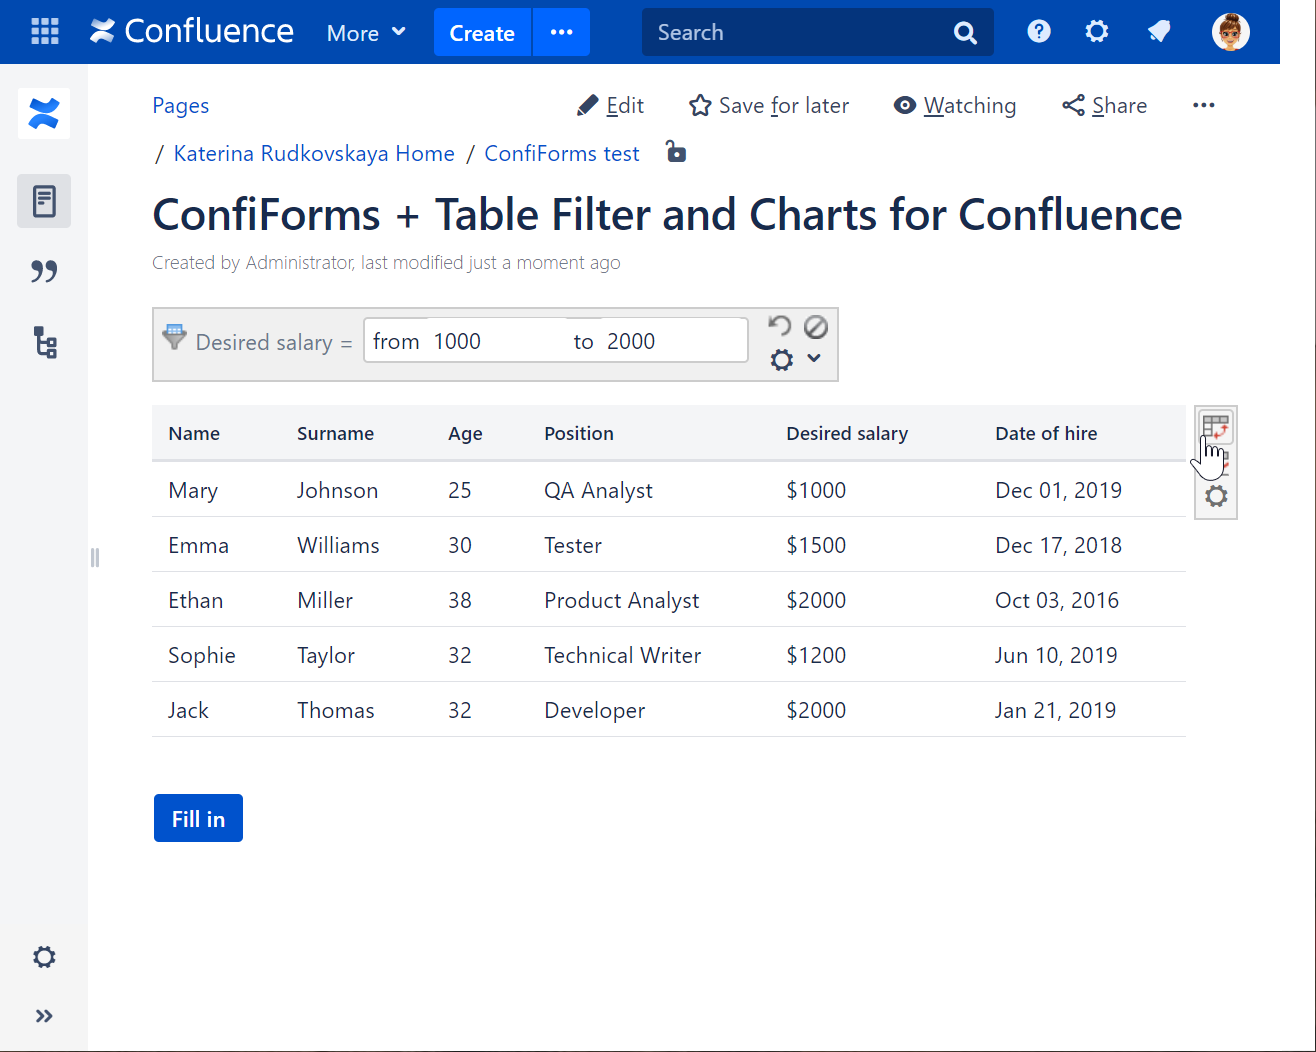Image resolution: width=1316 pixels, height=1052 pixels.
Task: Open table settings via the gear icon
Action: 1216,495
